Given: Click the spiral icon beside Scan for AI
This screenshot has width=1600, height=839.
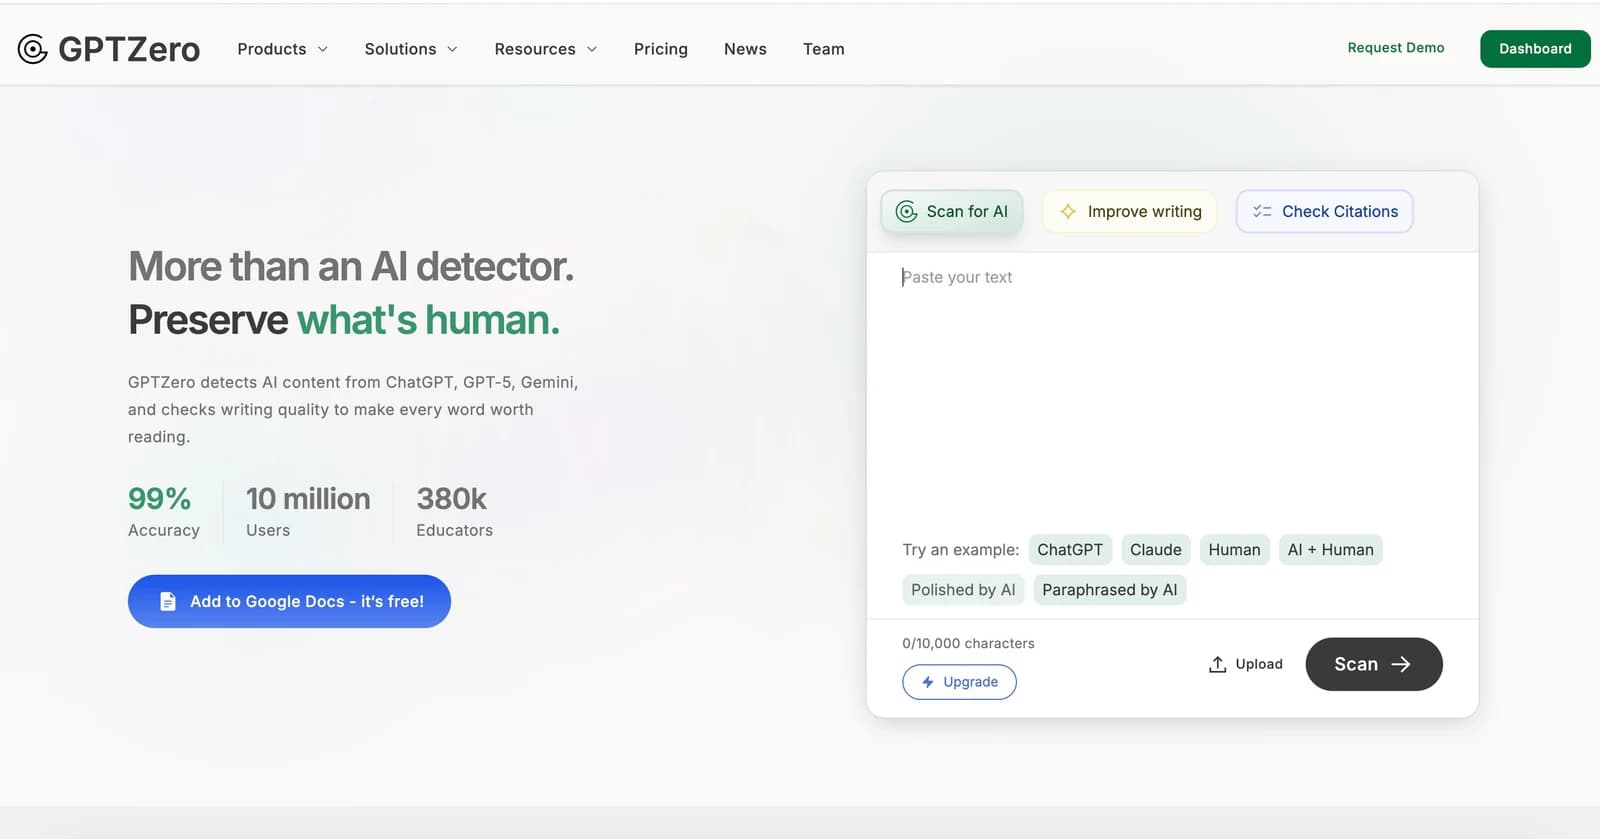Looking at the screenshot, I should [906, 211].
